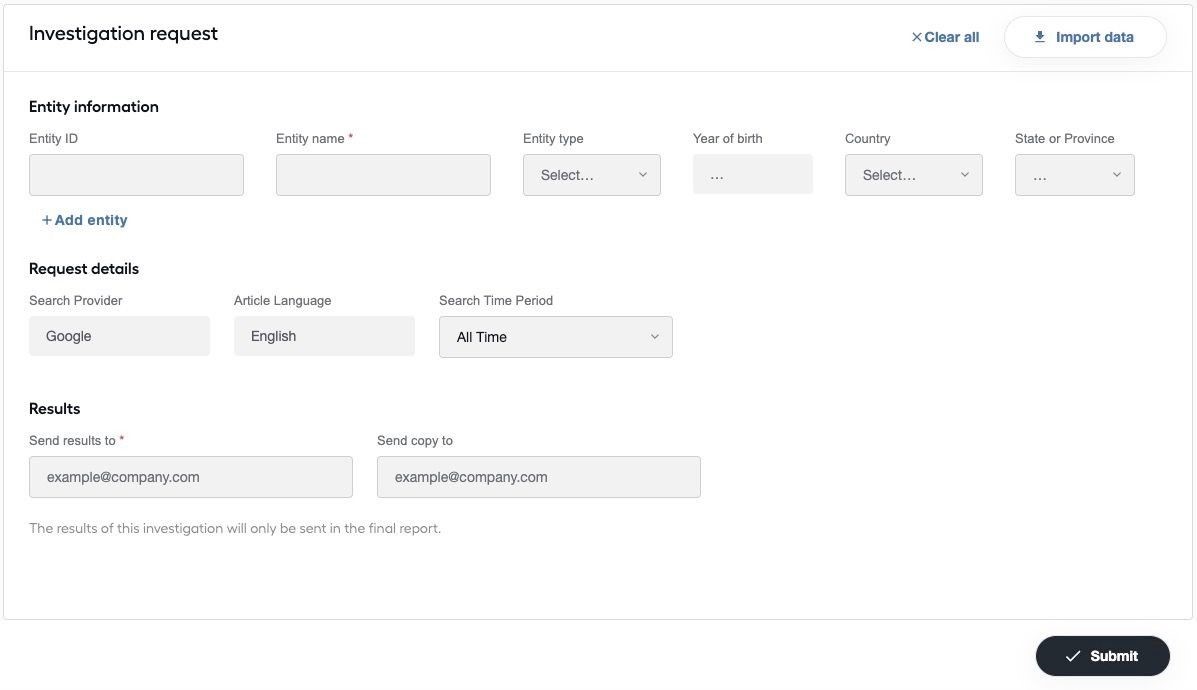Open the Country dropdown
The width and height of the screenshot is (1197, 690).
click(914, 175)
